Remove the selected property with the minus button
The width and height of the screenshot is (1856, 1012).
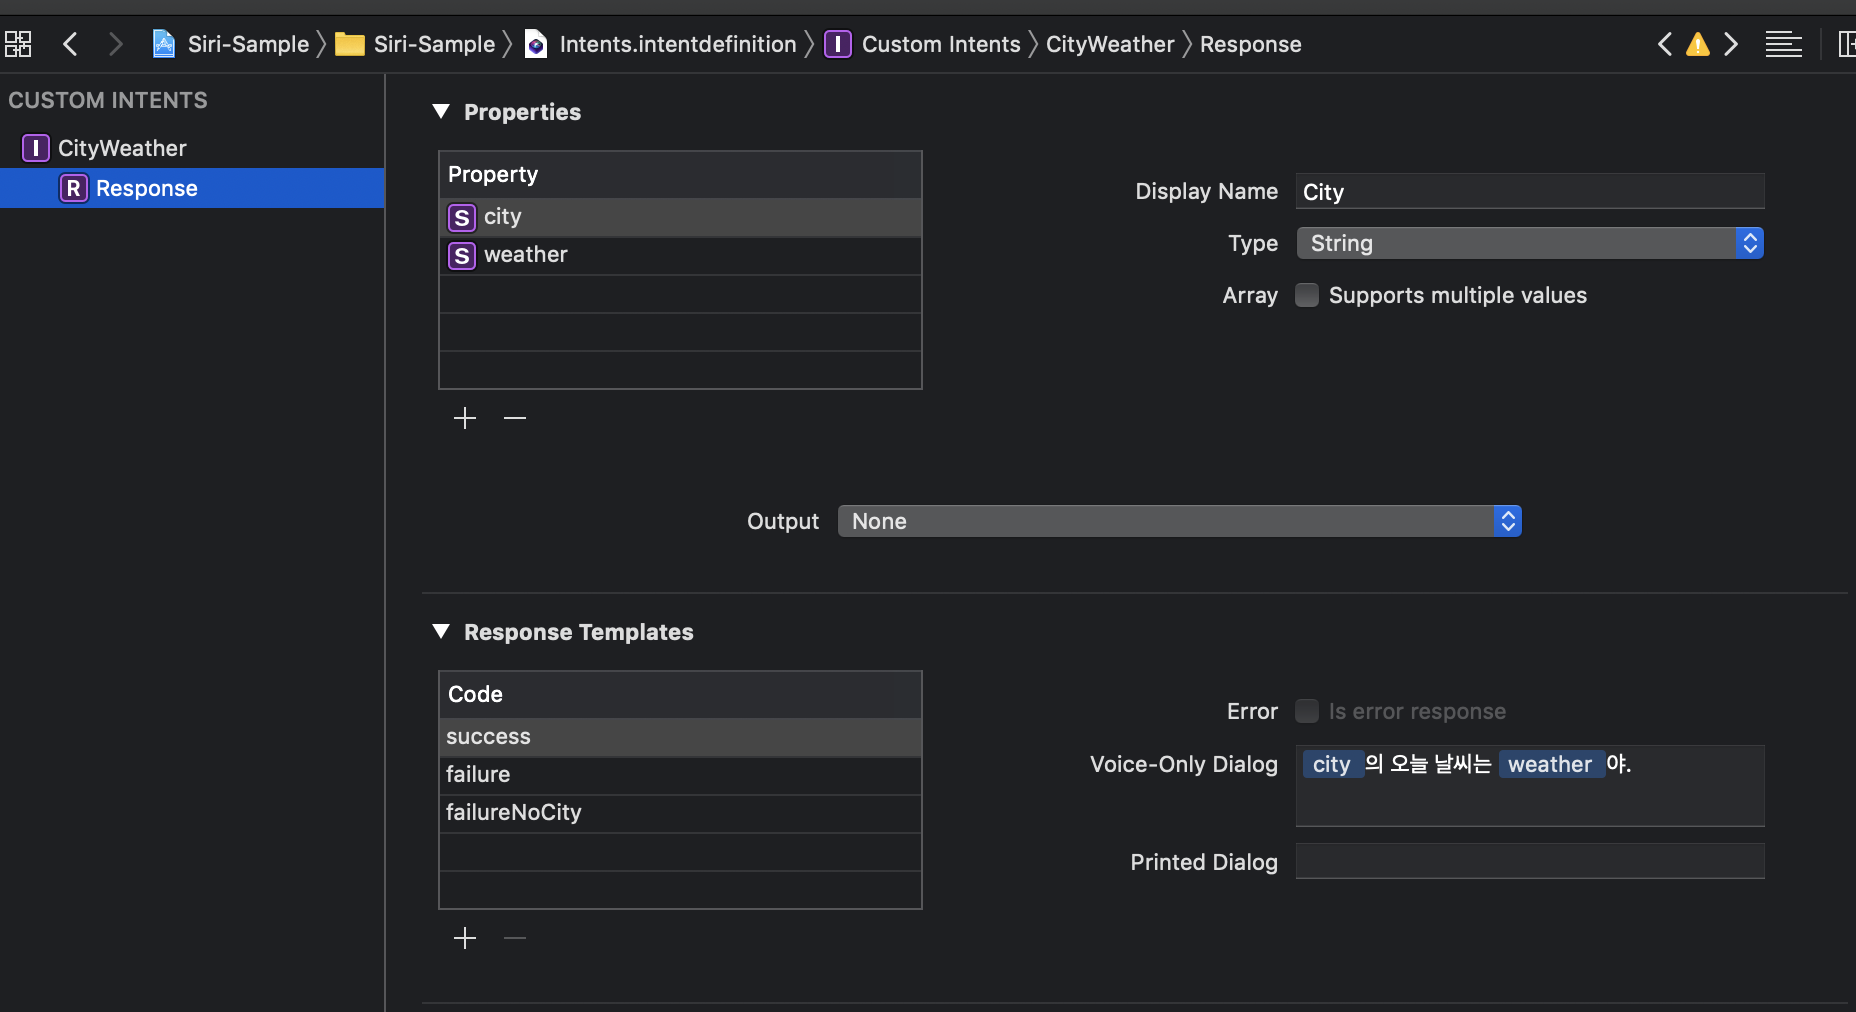click(515, 418)
